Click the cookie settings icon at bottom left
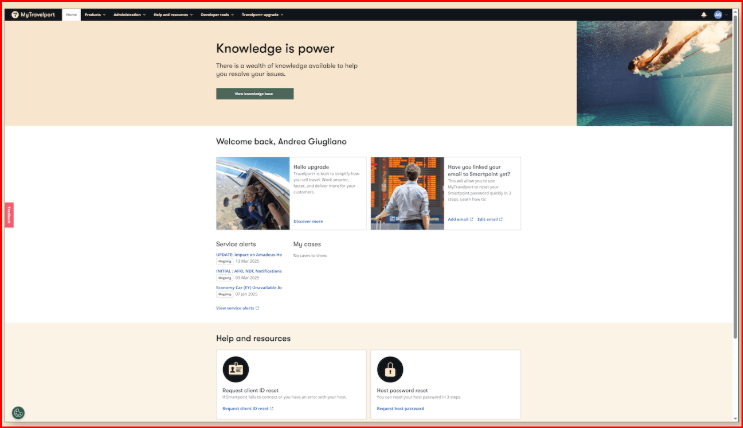Viewport: 743px width, 428px height. tap(18, 412)
